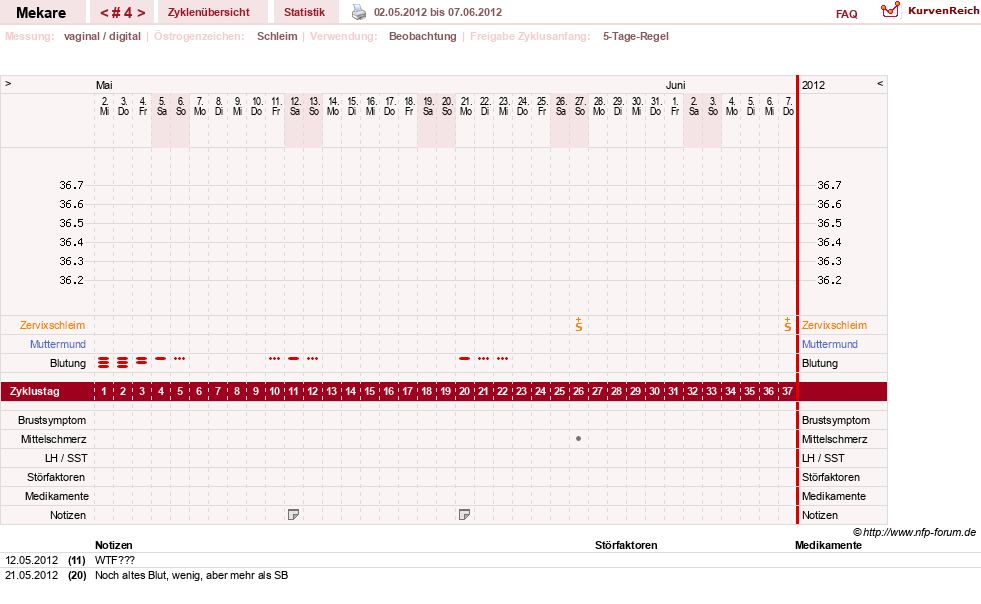Click spotting marker on cycle day 21
The image size is (981, 604).
[483, 359]
